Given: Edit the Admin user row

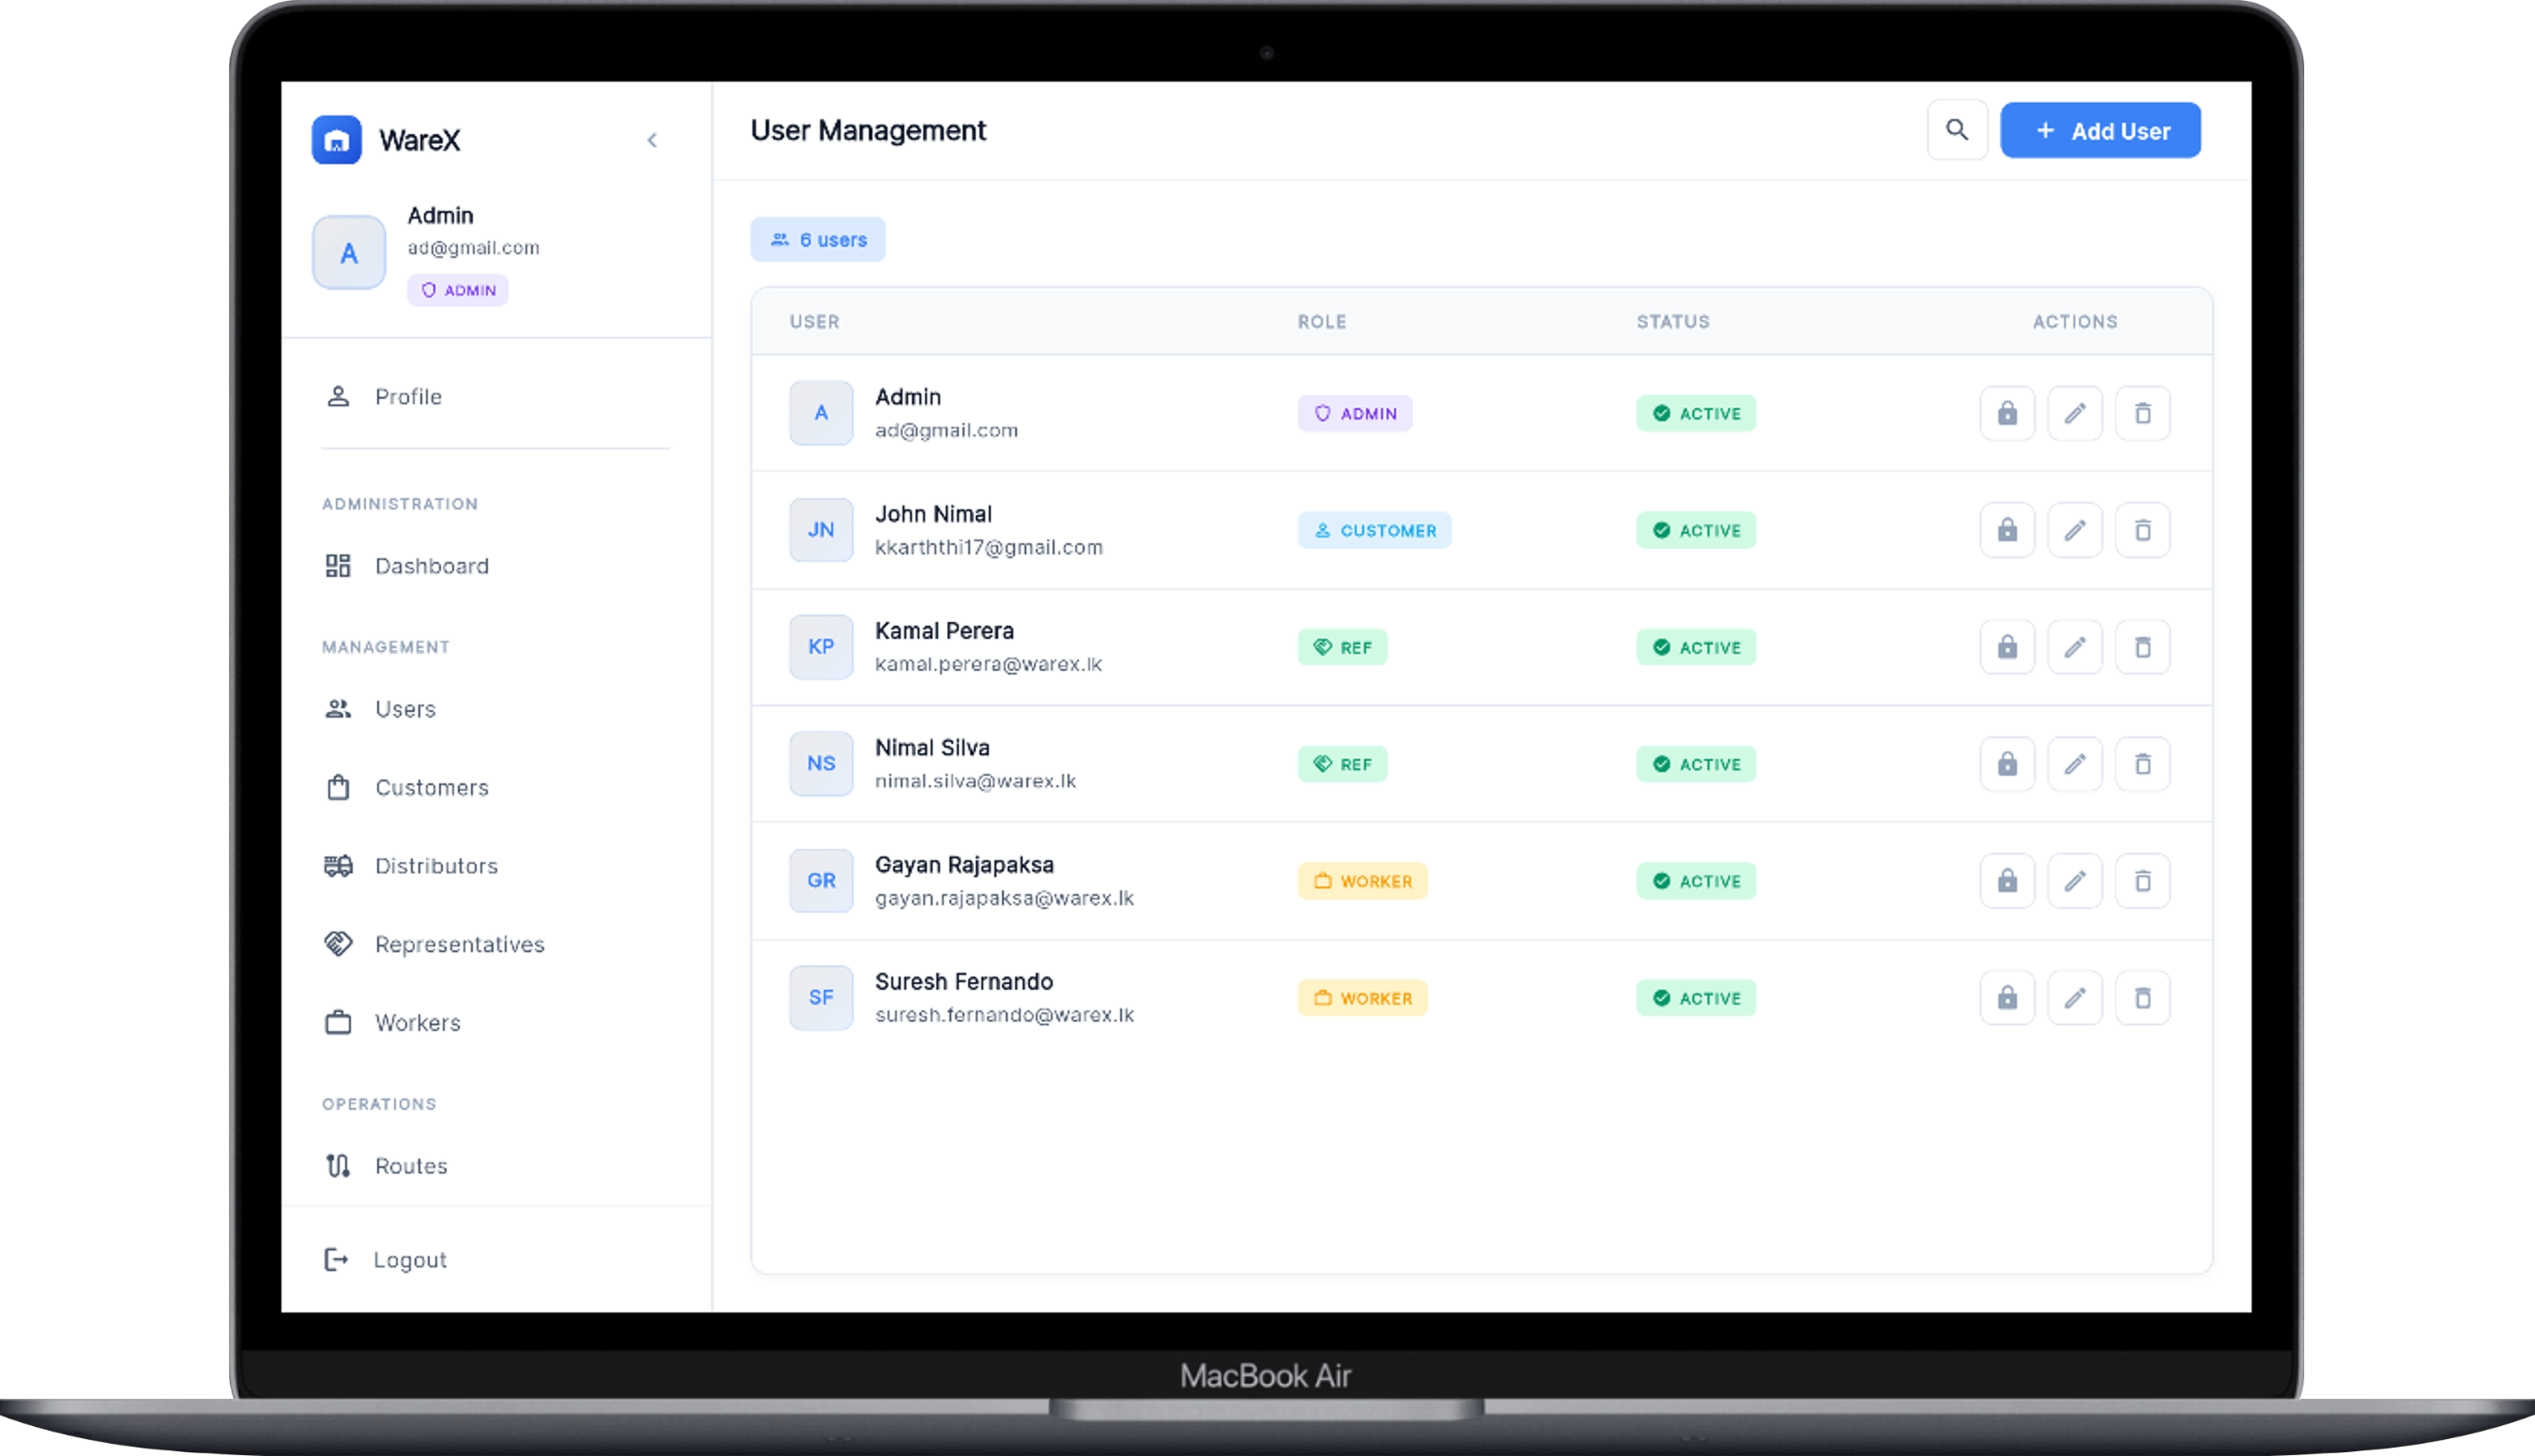Looking at the screenshot, I should (2075, 413).
